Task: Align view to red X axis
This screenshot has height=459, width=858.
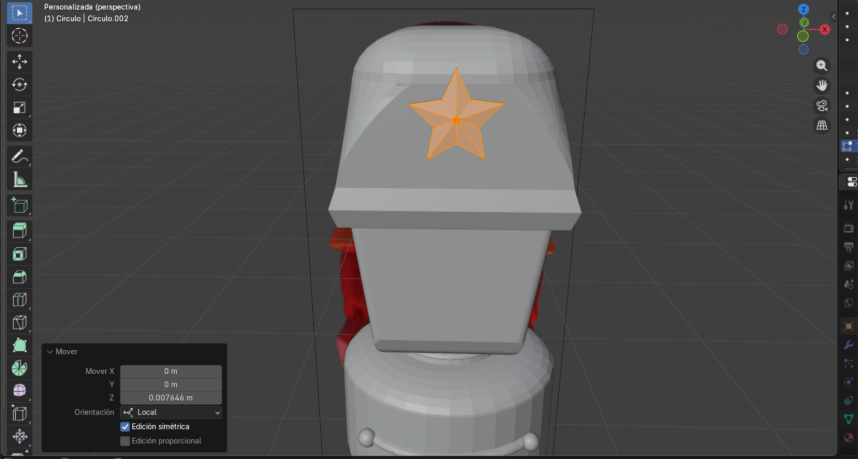Action: tap(825, 30)
